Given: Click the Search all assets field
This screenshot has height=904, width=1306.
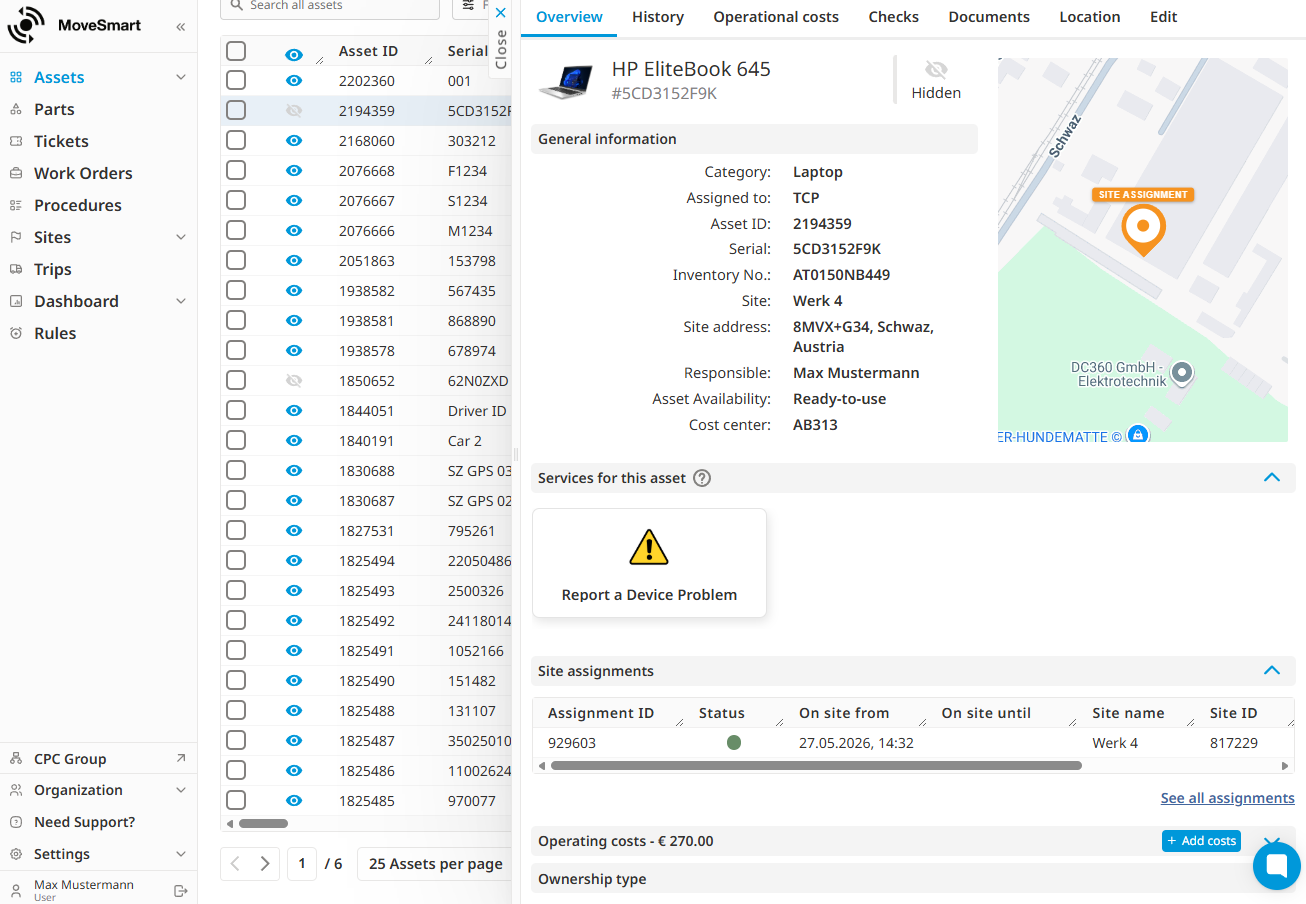Looking at the screenshot, I should click(330, 7).
